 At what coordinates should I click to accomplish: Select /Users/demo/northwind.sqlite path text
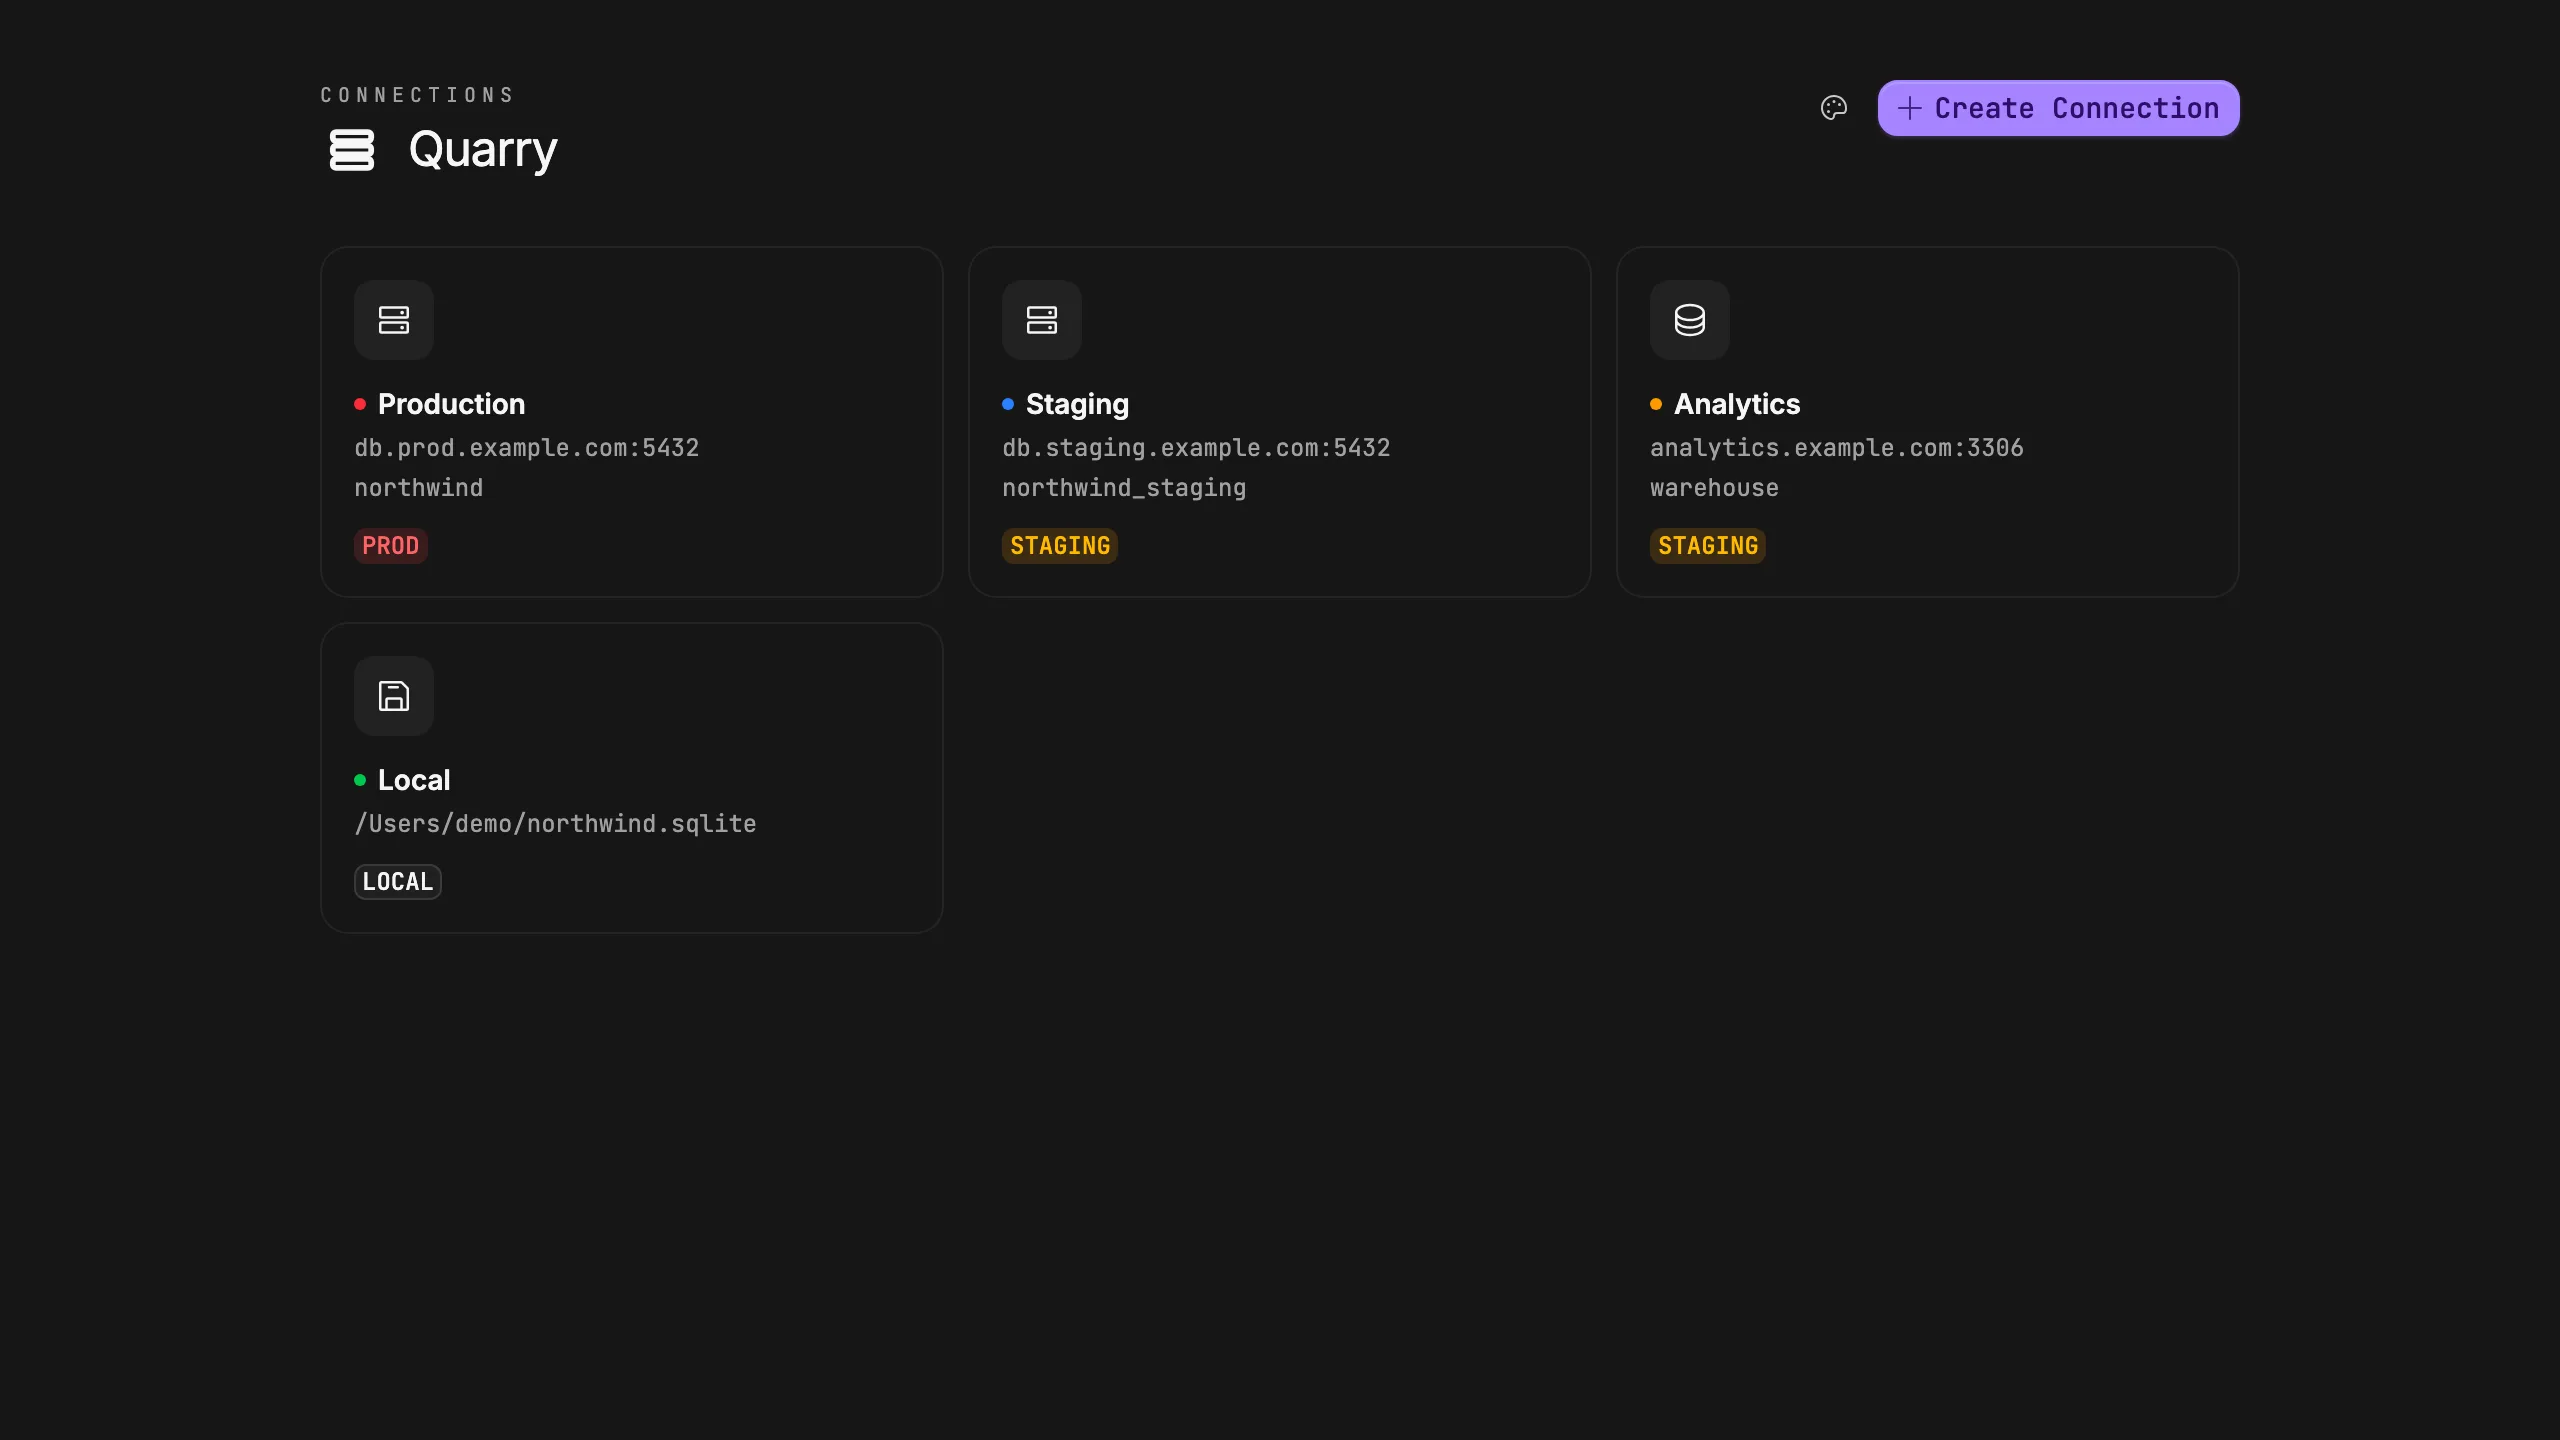click(x=555, y=824)
